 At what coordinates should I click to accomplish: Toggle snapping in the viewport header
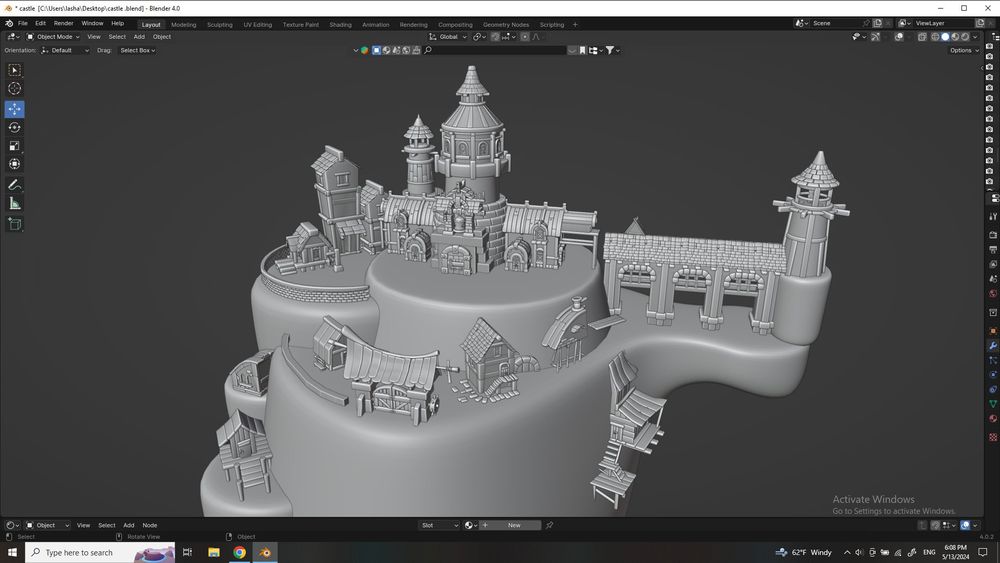point(495,37)
